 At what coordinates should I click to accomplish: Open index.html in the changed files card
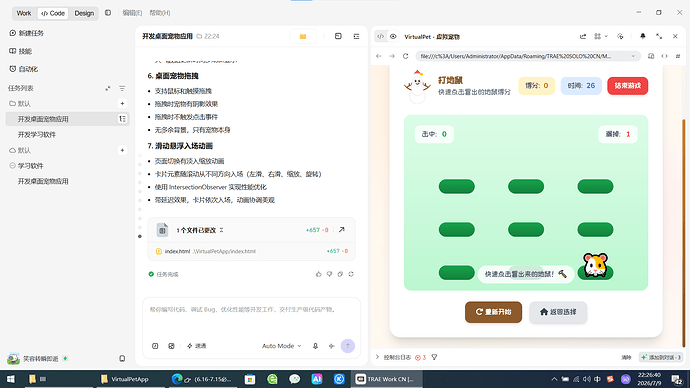pyautogui.click(x=251, y=251)
